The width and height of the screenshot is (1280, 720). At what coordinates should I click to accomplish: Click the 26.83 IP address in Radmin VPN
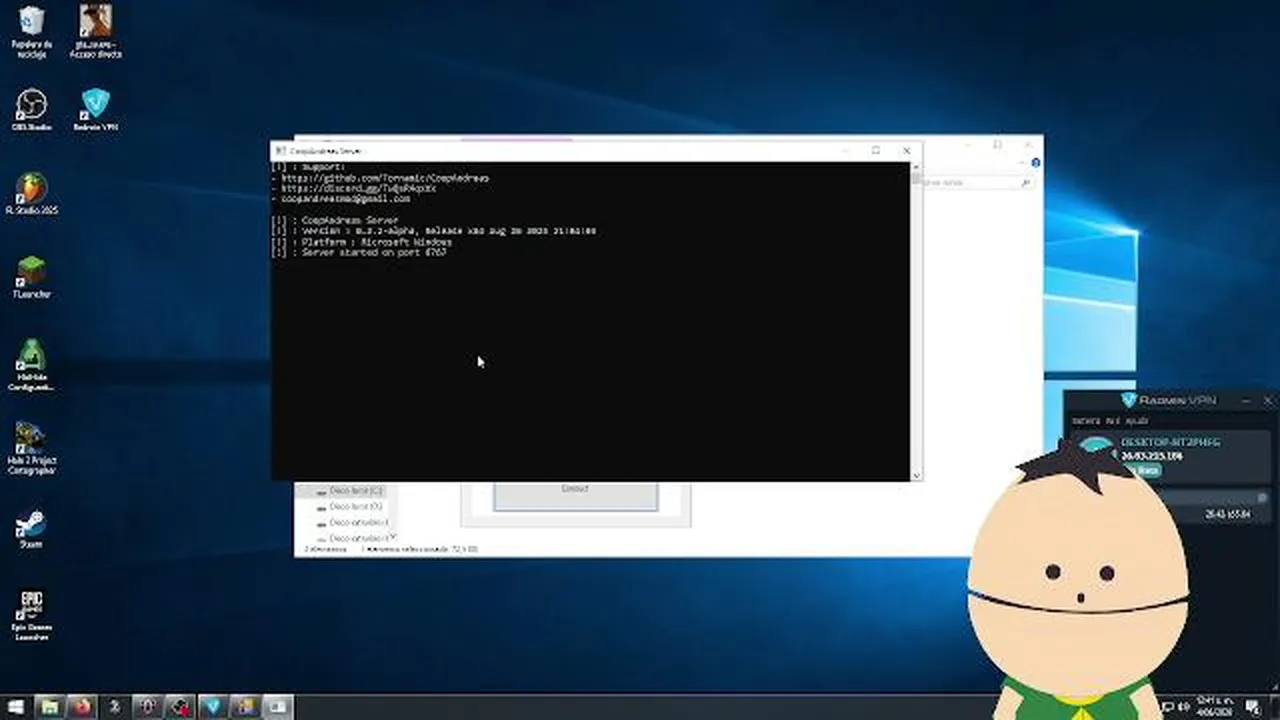1152,456
